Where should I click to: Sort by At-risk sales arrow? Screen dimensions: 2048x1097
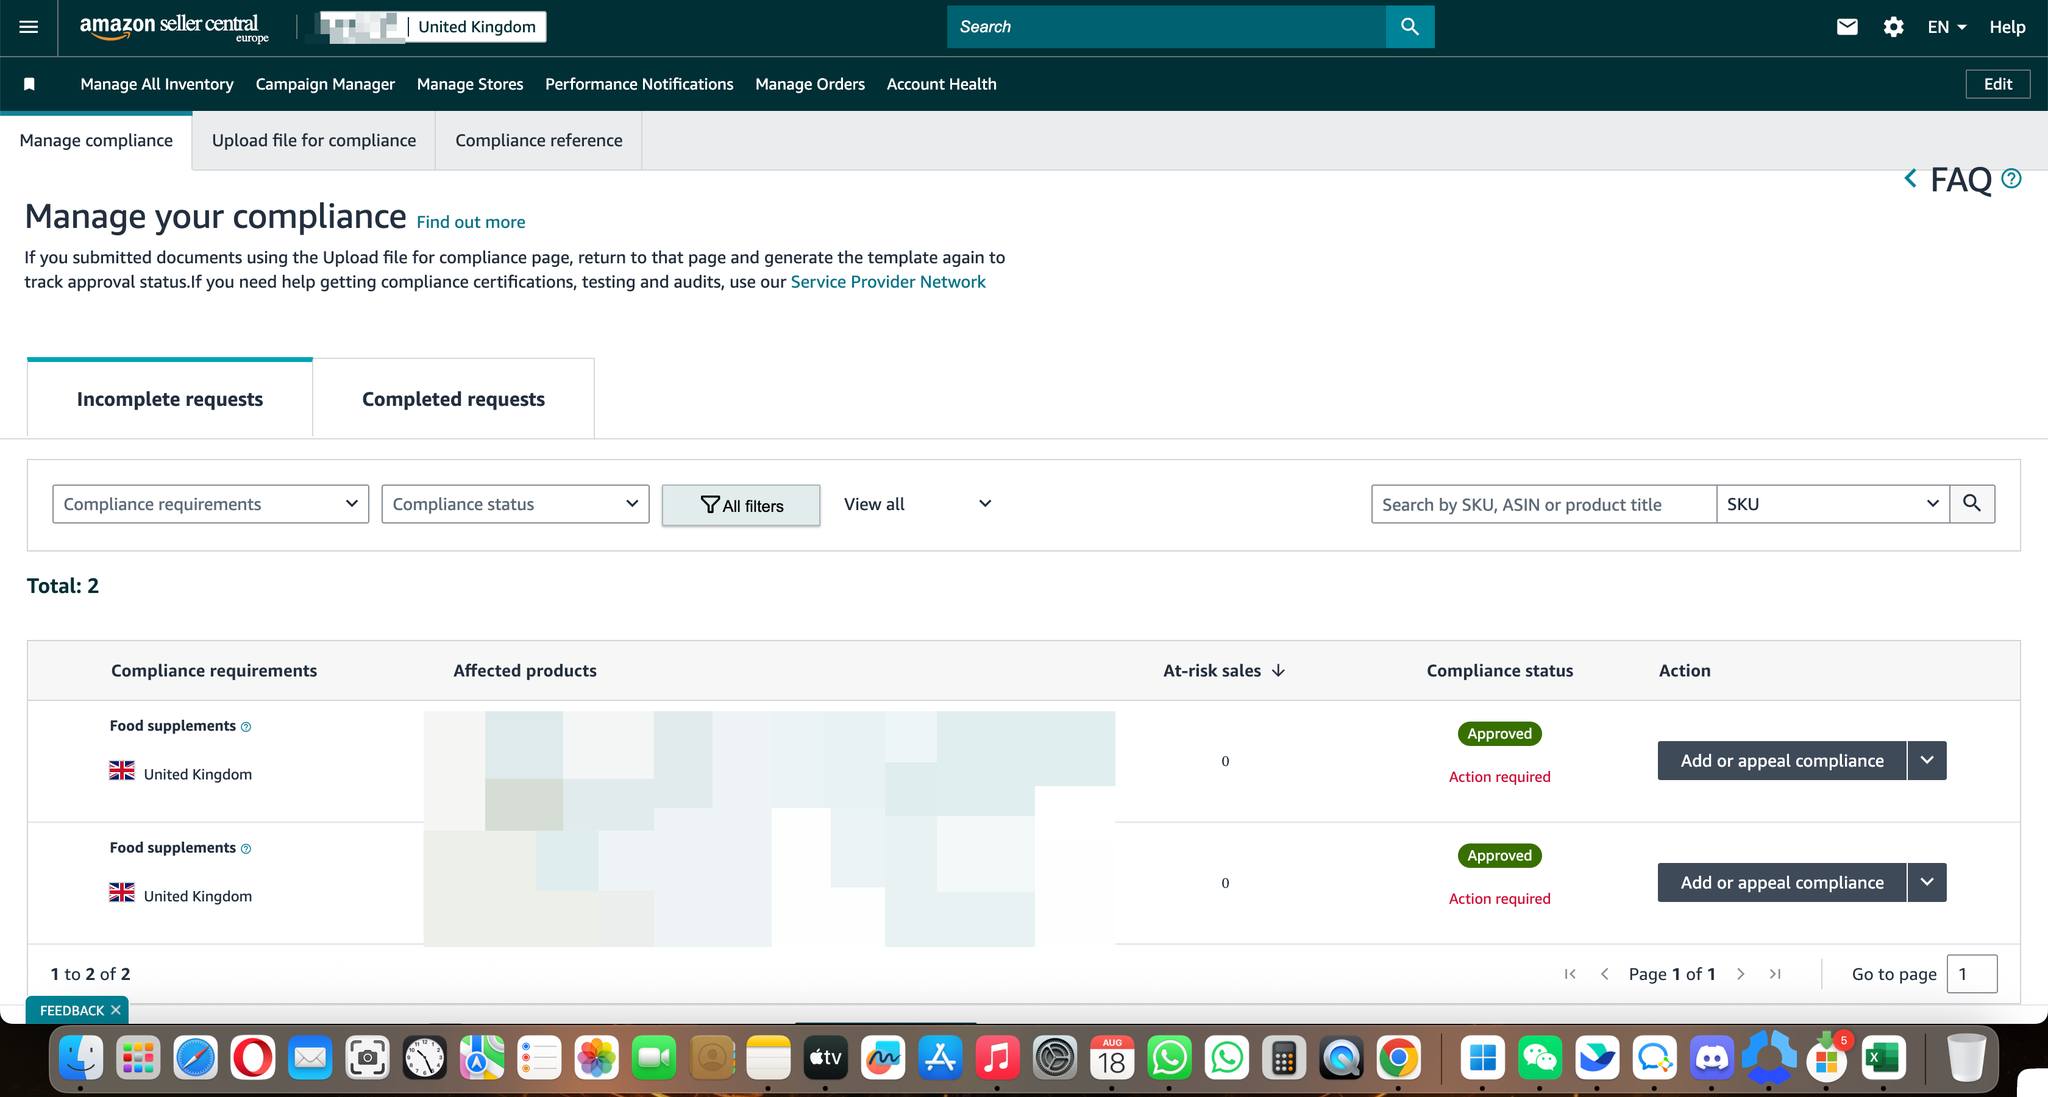click(1278, 671)
